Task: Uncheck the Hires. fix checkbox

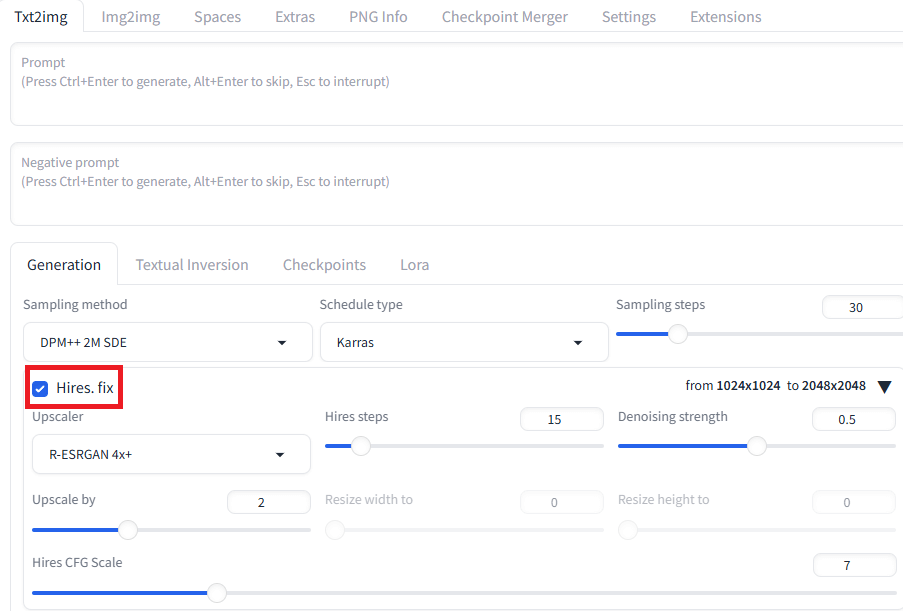Action: click(40, 389)
